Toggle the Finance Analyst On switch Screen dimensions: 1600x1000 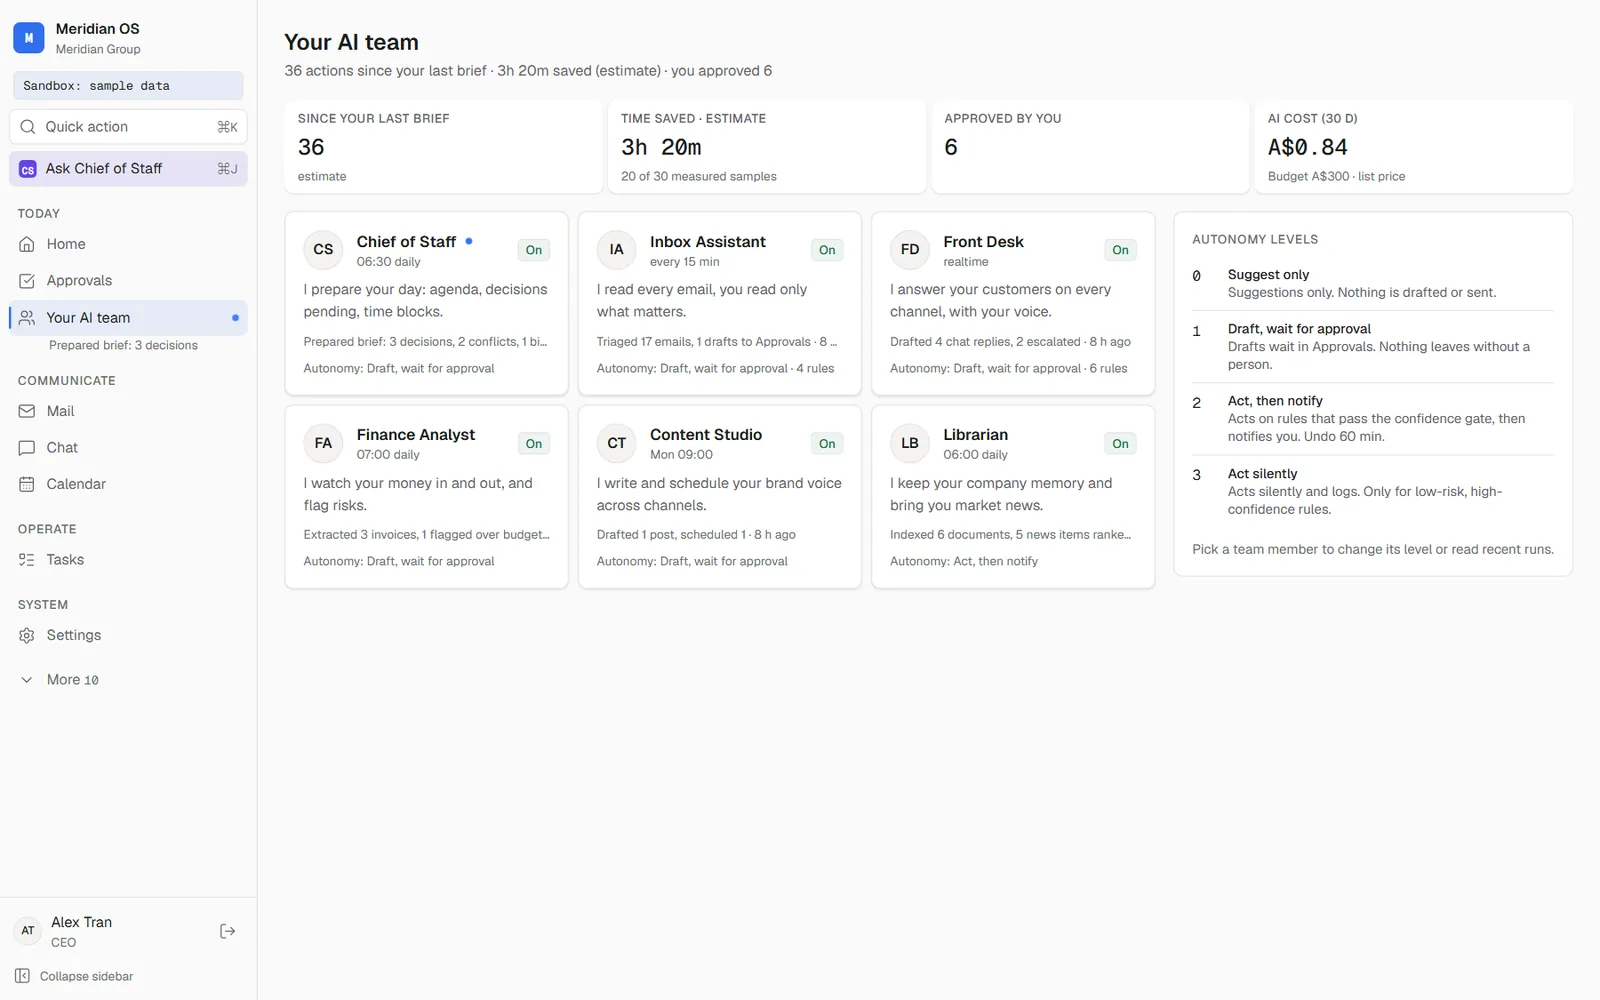pos(534,444)
